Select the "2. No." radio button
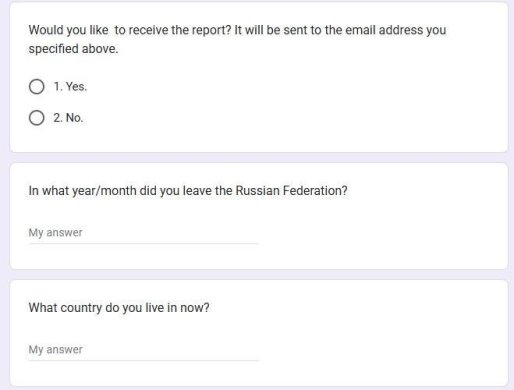Screen dimensions: 514x390 (x=36, y=118)
